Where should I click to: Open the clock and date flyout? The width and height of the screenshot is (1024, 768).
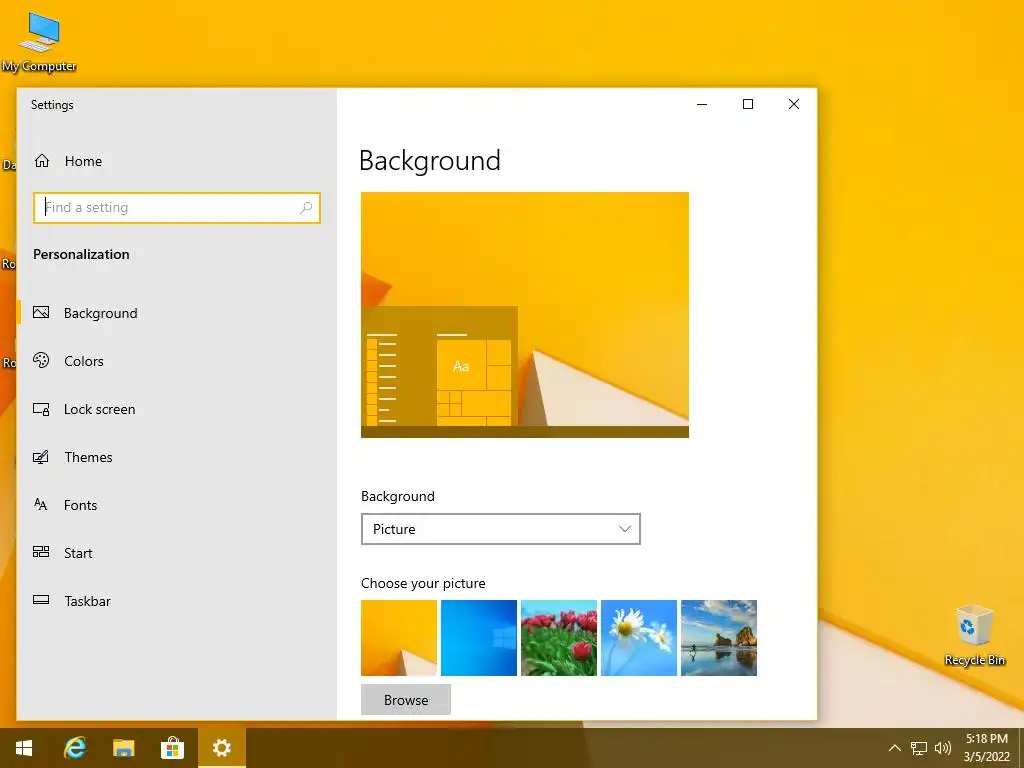(987, 748)
